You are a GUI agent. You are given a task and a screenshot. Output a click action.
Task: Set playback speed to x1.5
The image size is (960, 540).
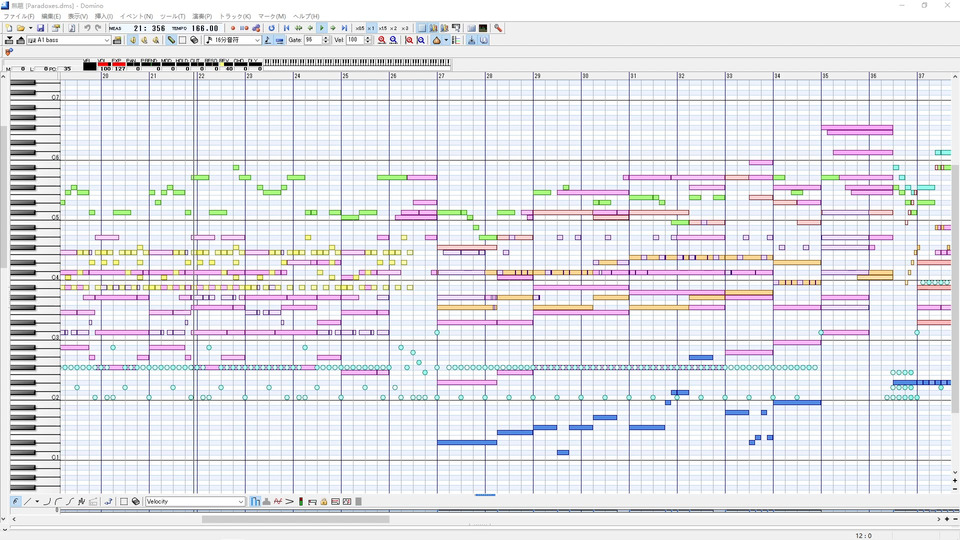(383, 28)
